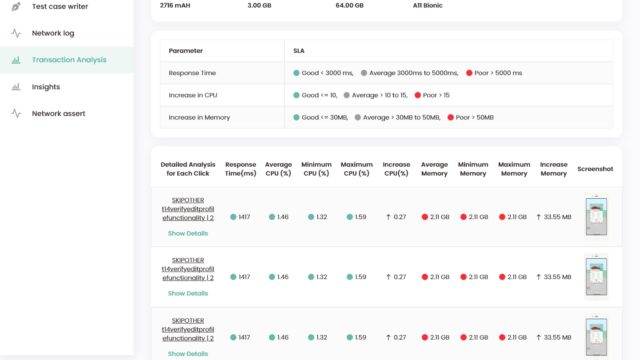Click minimum CPU 1.32 in second row
The image size is (640, 360).
322,277
